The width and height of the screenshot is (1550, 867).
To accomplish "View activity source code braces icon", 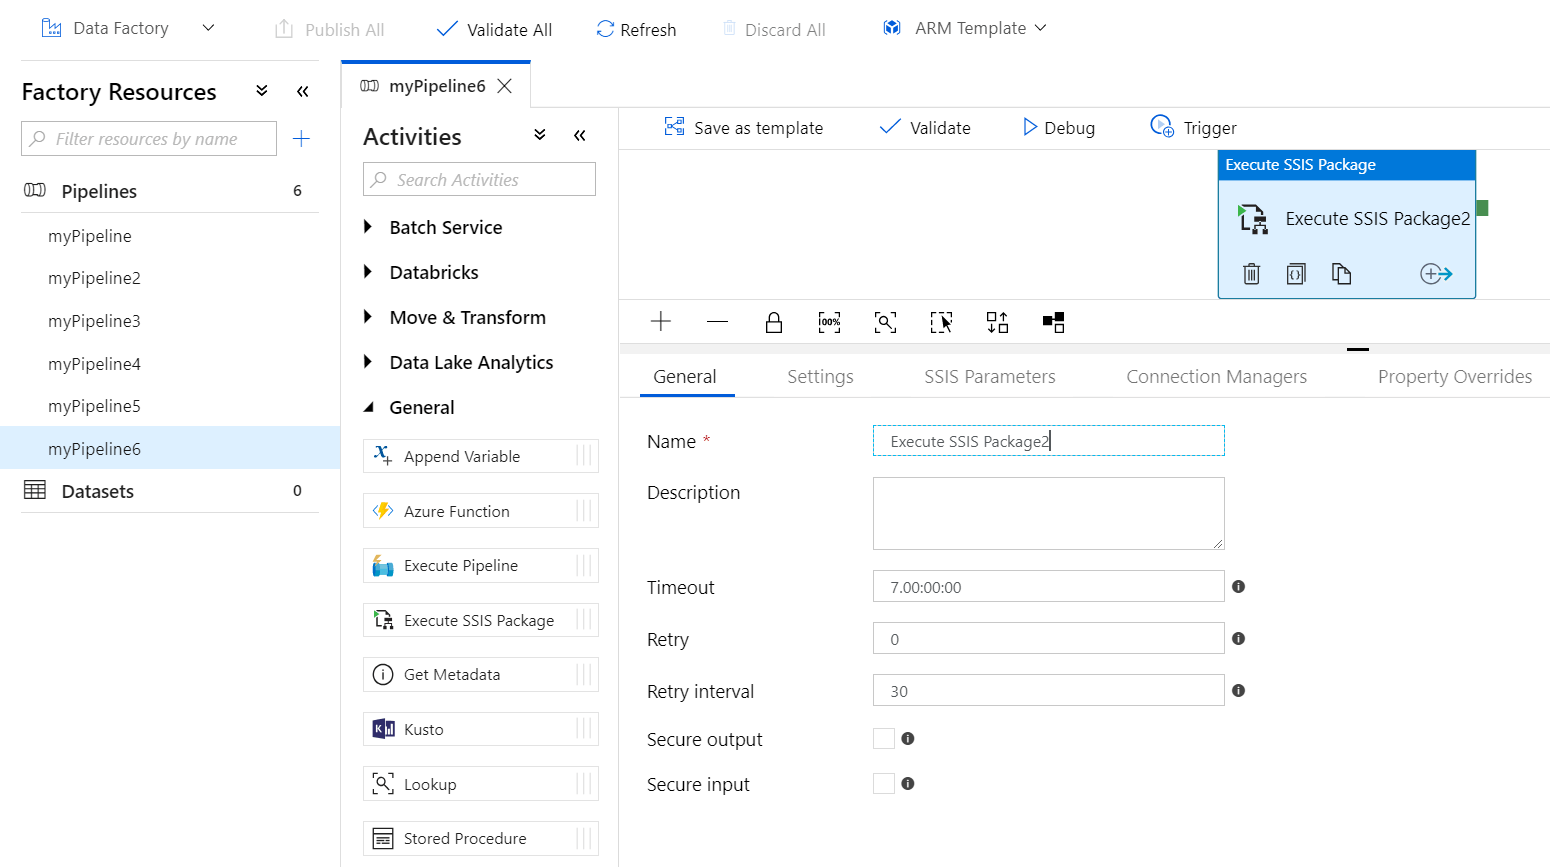I will pos(1296,274).
